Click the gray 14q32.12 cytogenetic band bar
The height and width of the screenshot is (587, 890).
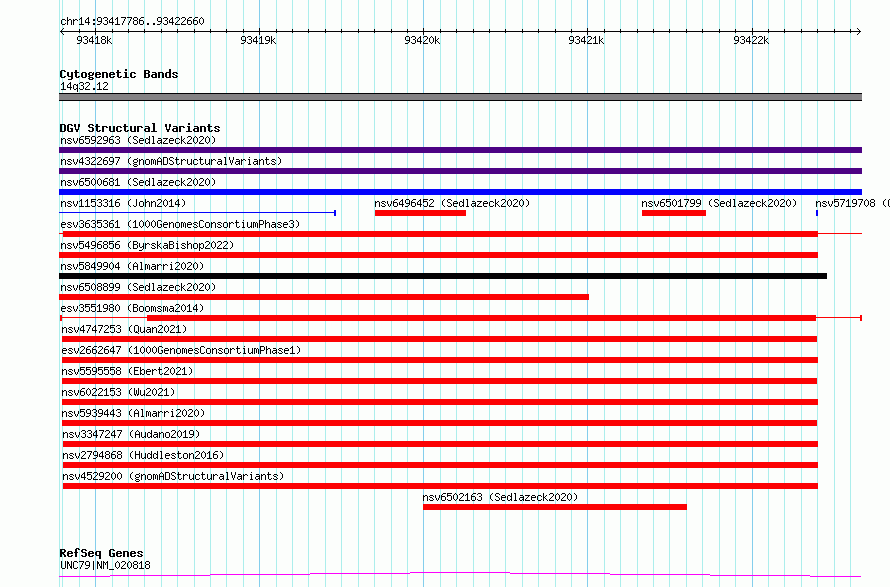[x=460, y=97]
